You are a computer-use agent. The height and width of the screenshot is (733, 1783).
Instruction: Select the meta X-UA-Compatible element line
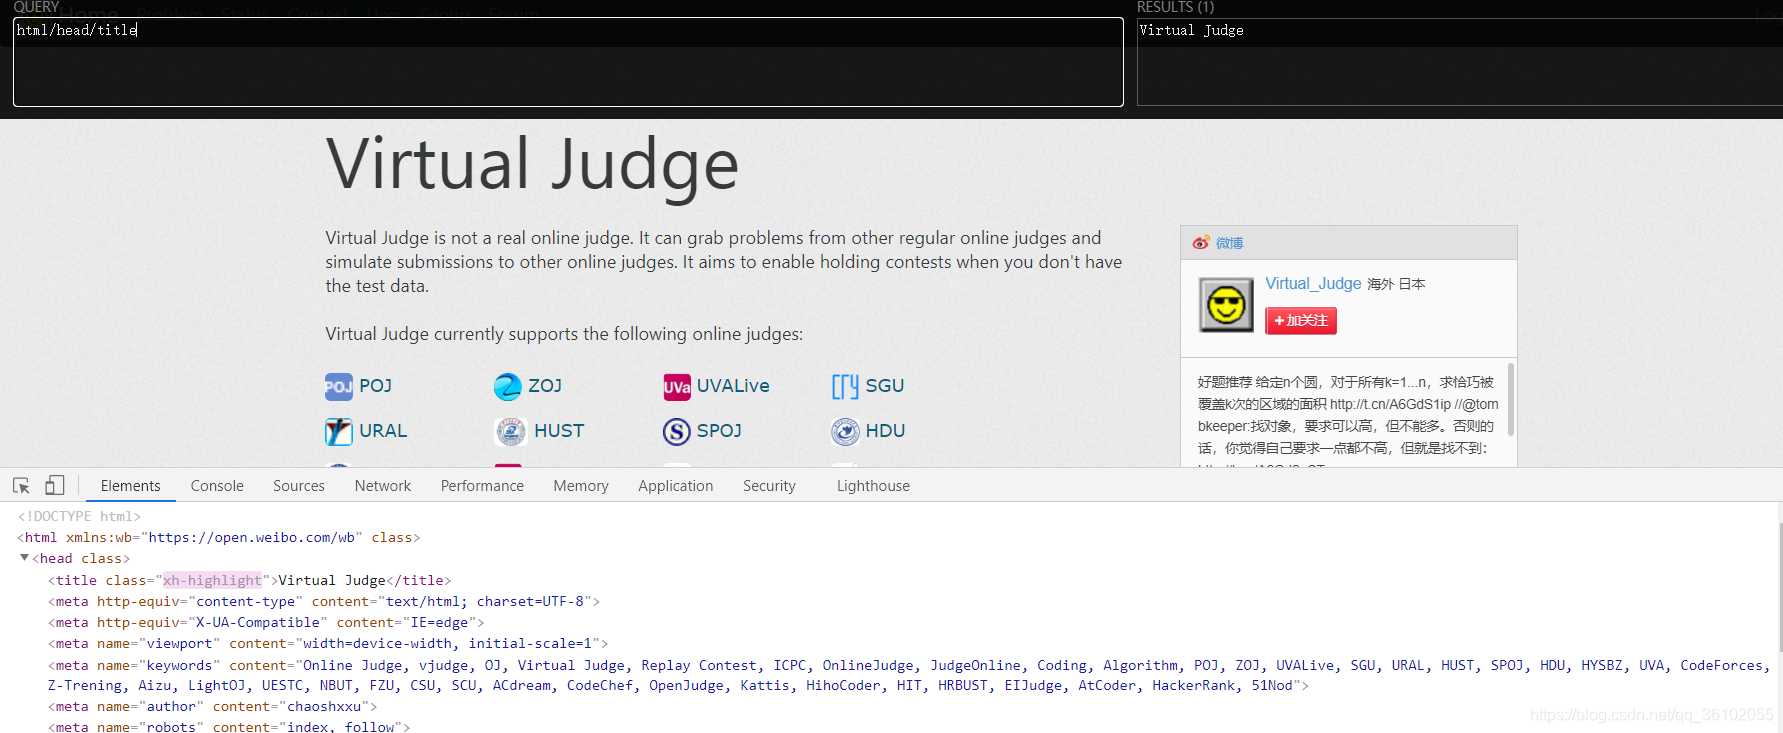coord(266,622)
